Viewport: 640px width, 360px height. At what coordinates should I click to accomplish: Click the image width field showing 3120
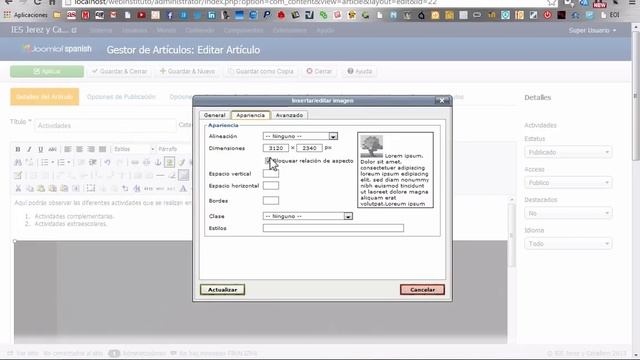coord(276,148)
